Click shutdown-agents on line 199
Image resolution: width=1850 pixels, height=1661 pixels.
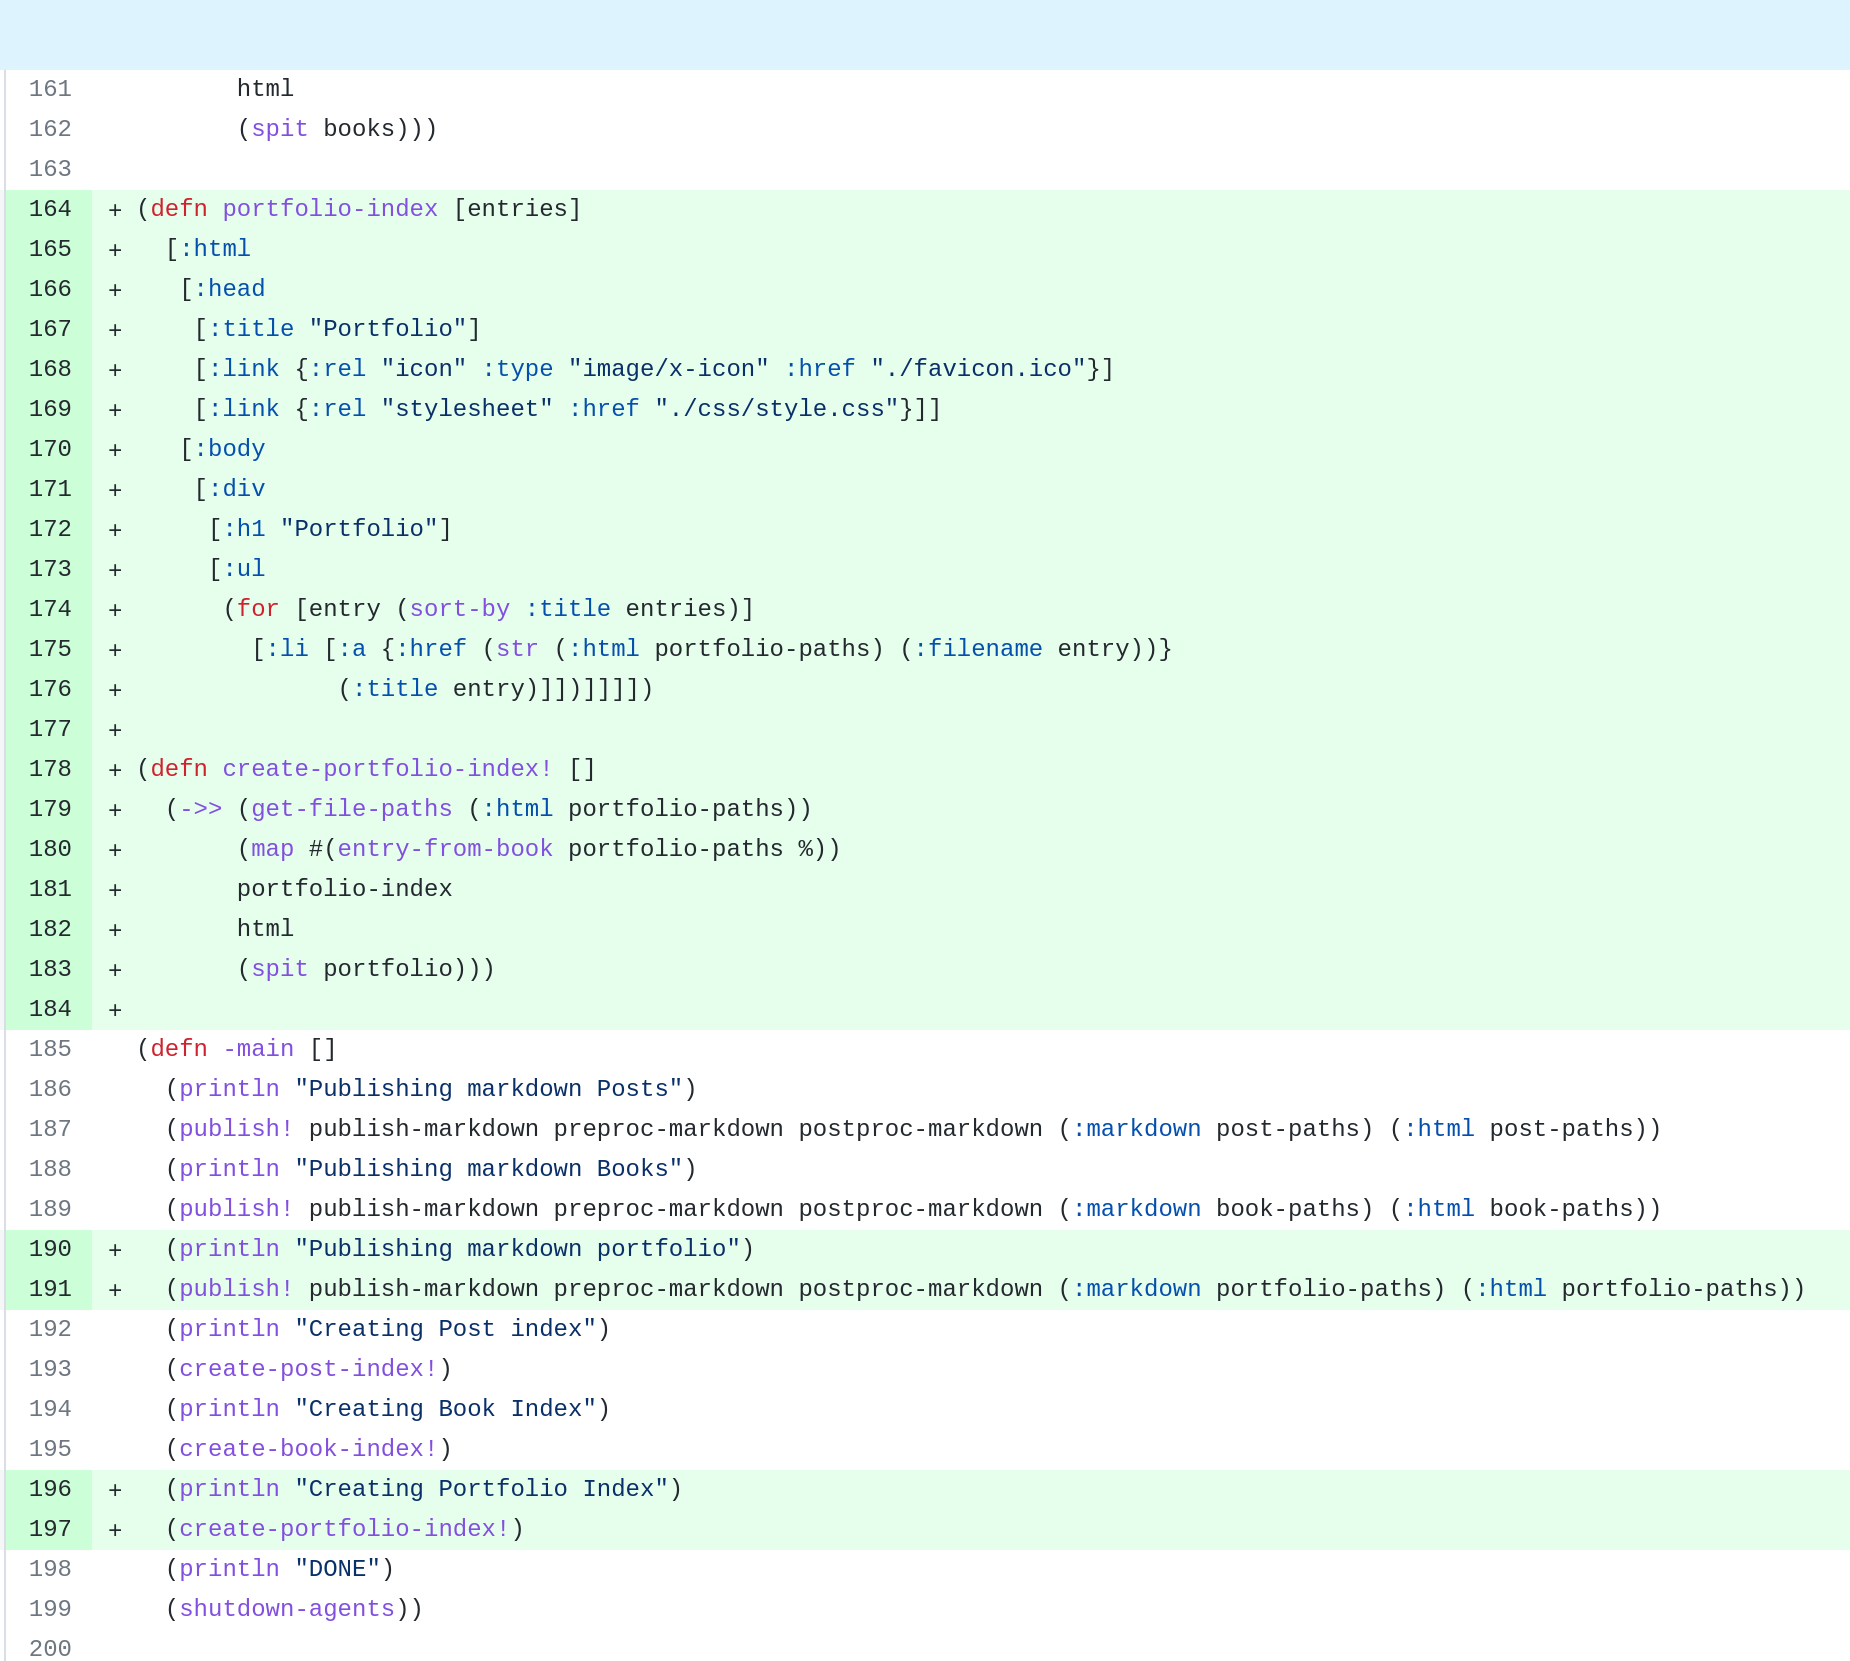287,1609
